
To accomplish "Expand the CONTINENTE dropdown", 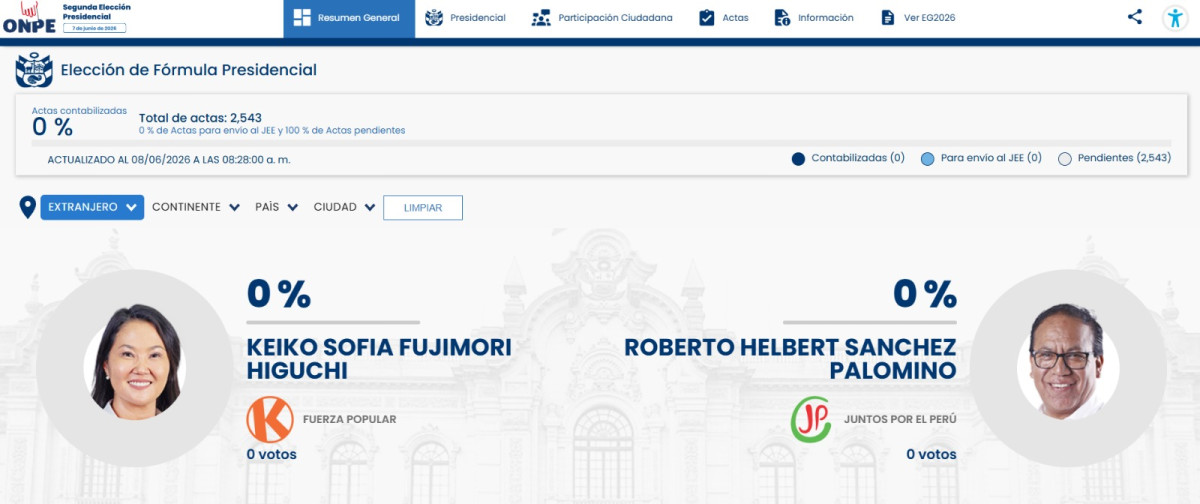I will (x=196, y=207).
